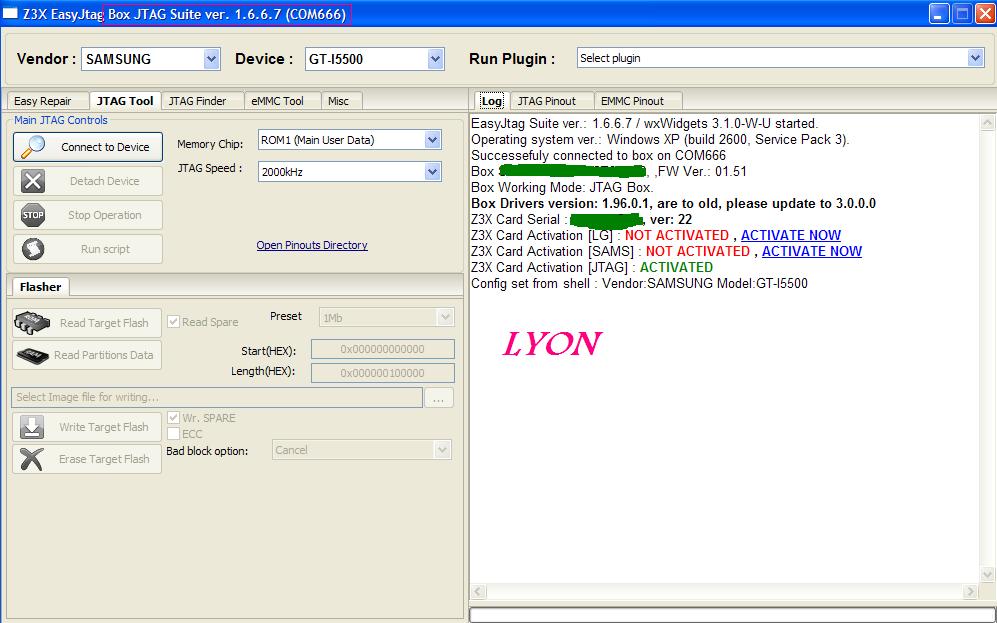Screen dimensions: 997x623
Task: Click the Start(HEX) input field
Action: [x=383, y=349]
